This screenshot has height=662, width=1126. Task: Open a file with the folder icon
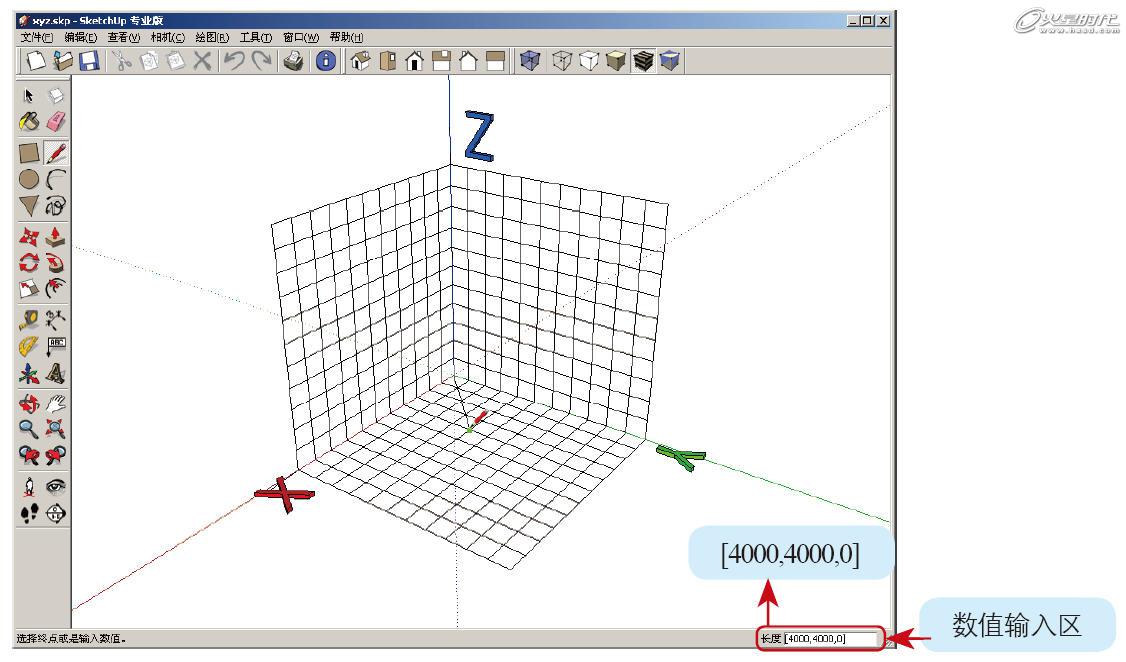pyautogui.click(x=62, y=61)
